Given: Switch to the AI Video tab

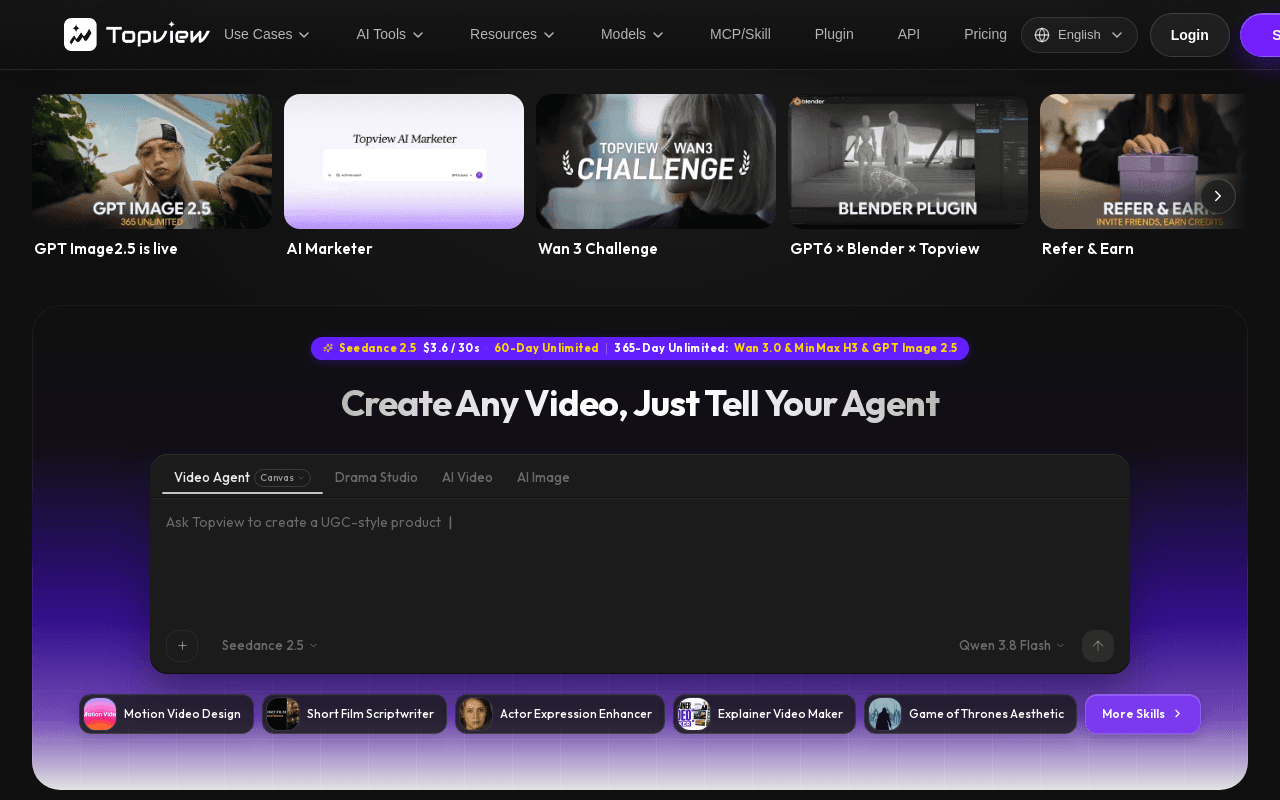Looking at the screenshot, I should pos(467,478).
